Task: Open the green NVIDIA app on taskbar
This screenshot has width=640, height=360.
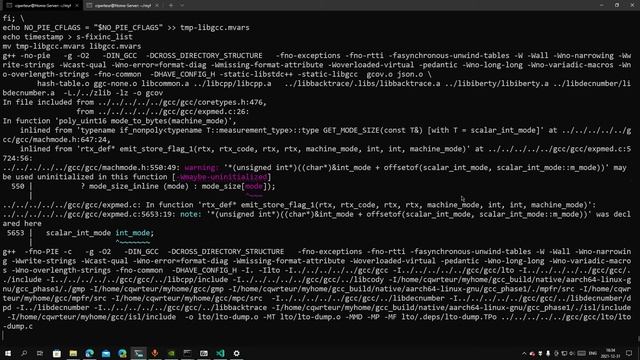Action: tap(171, 353)
